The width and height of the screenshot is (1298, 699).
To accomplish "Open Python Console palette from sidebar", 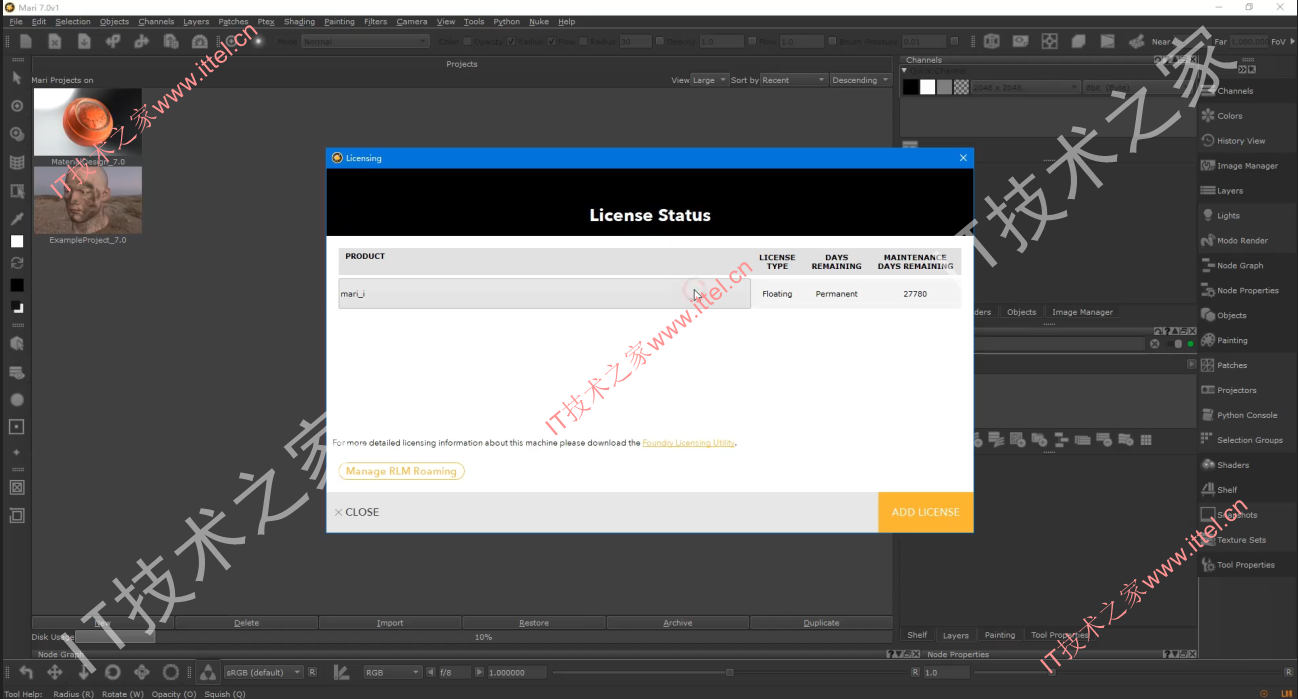I will [1247, 415].
